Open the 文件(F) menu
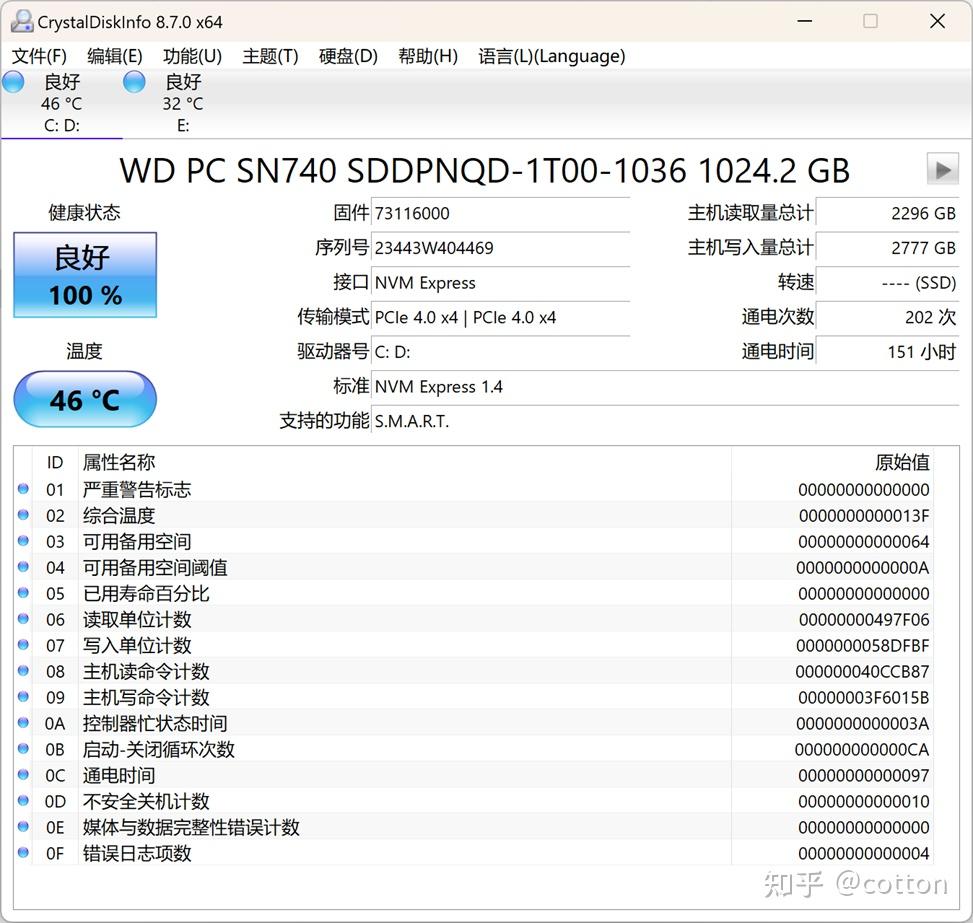 (39, 56)
